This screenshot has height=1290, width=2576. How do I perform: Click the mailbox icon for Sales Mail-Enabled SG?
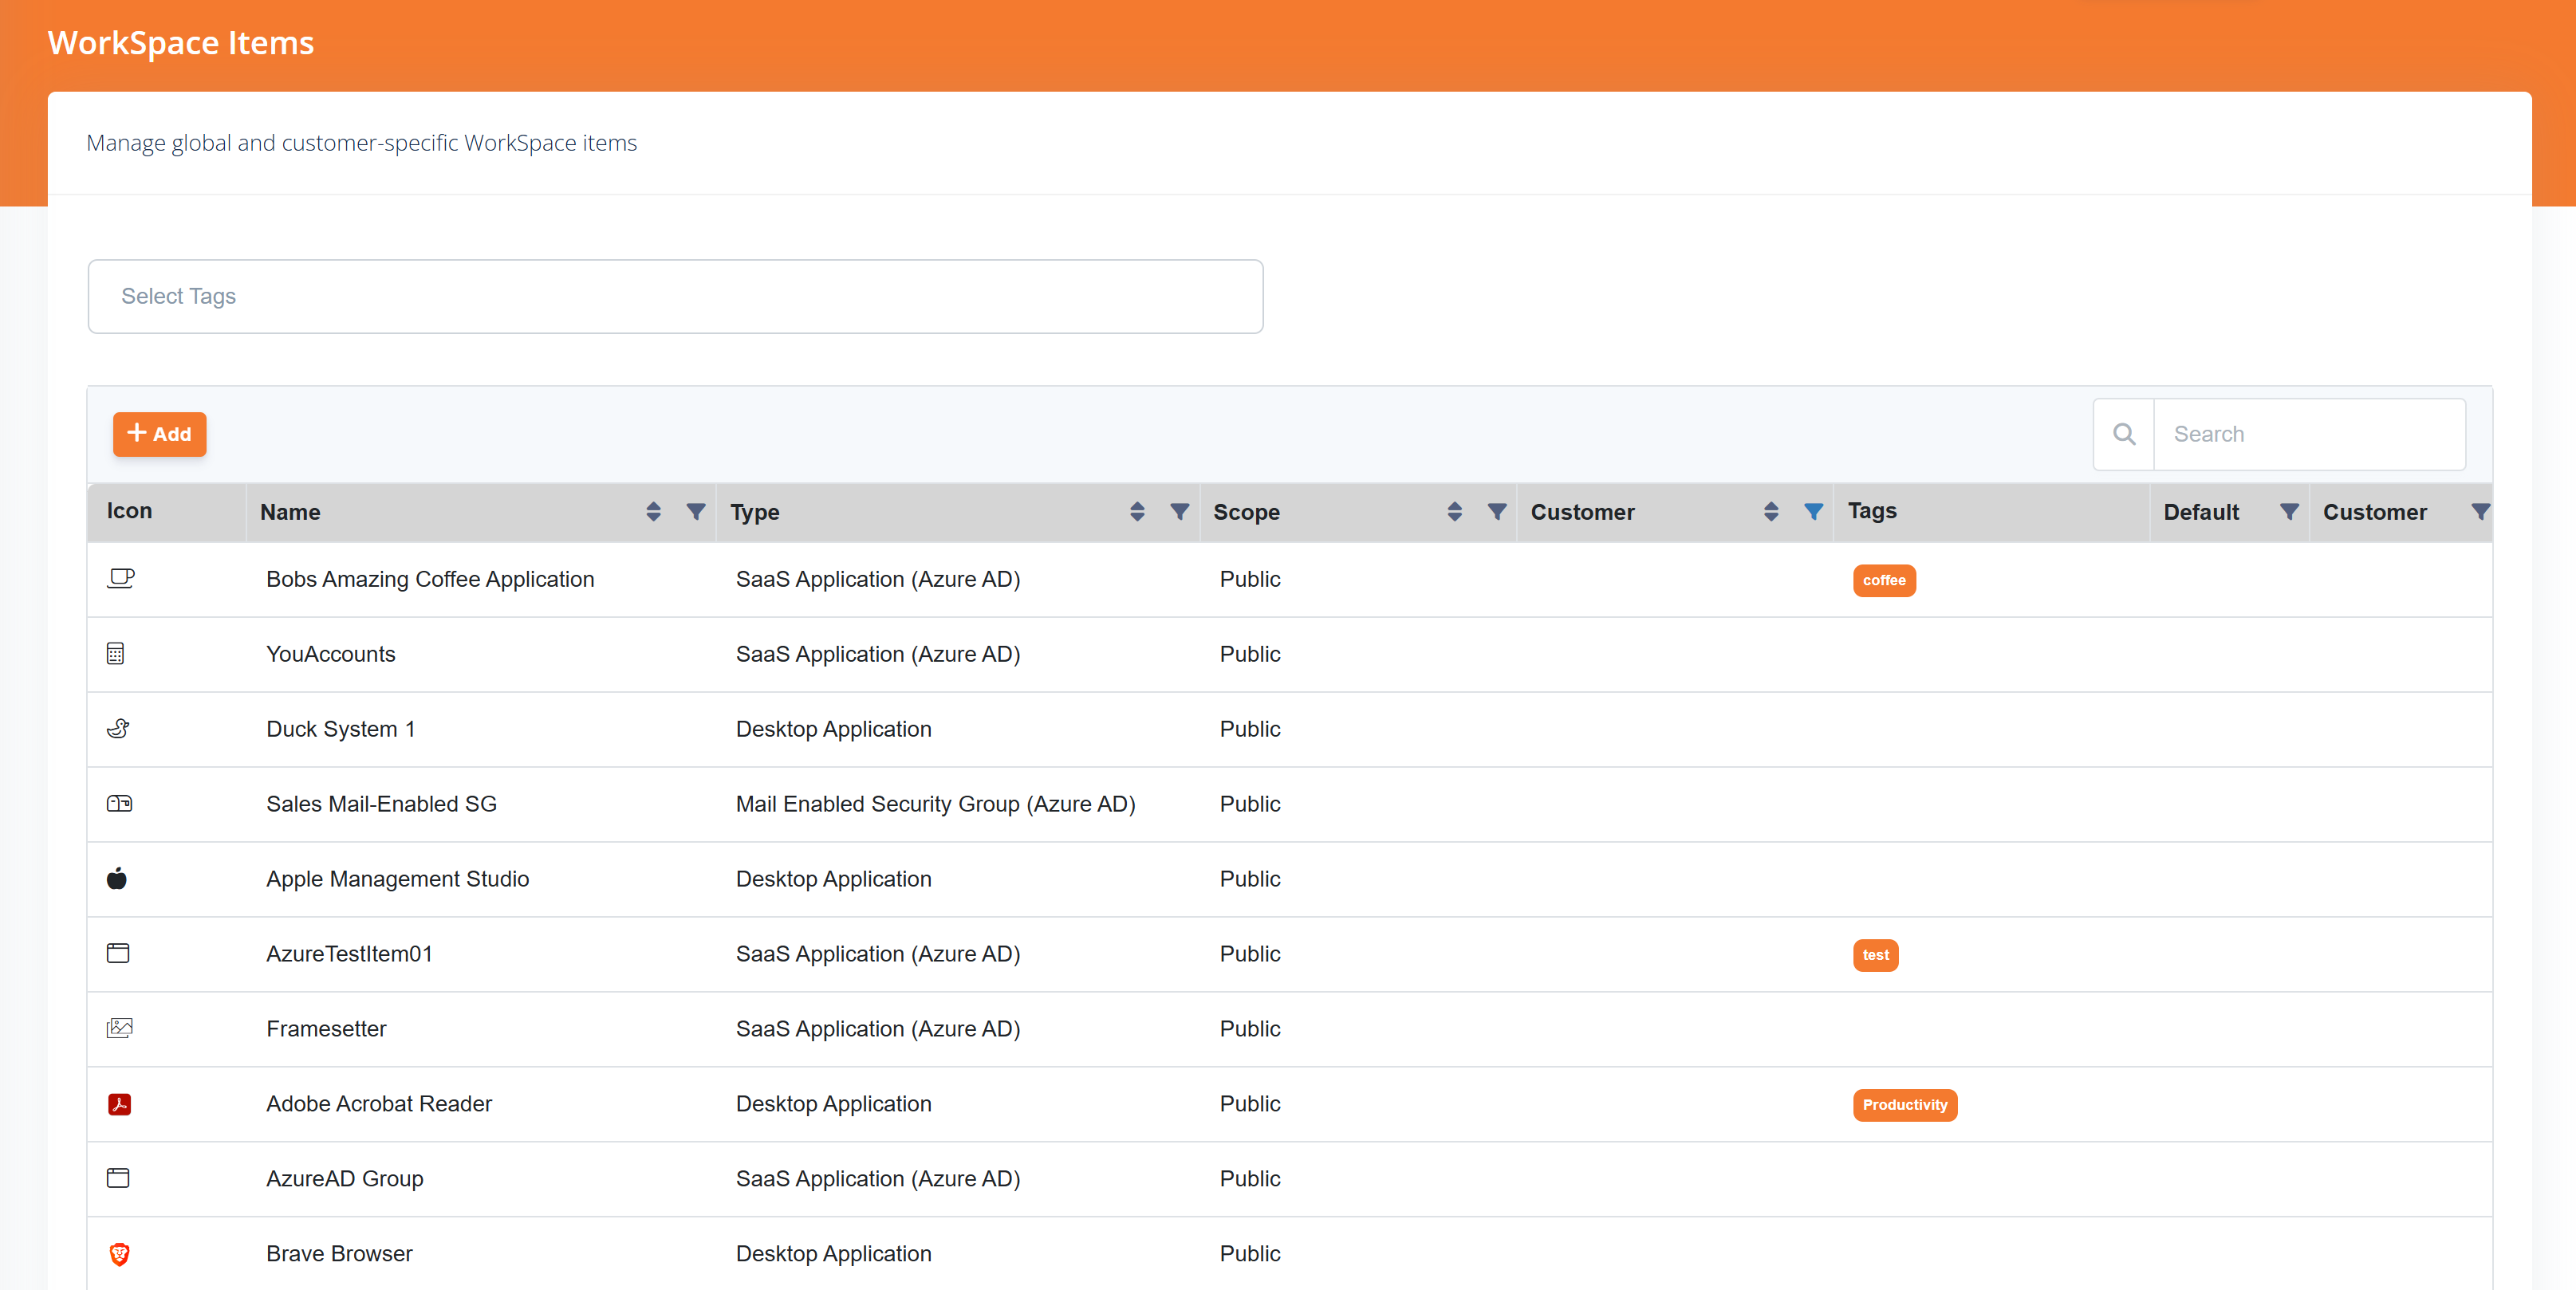pyautogui.click(x=119, y=804)
